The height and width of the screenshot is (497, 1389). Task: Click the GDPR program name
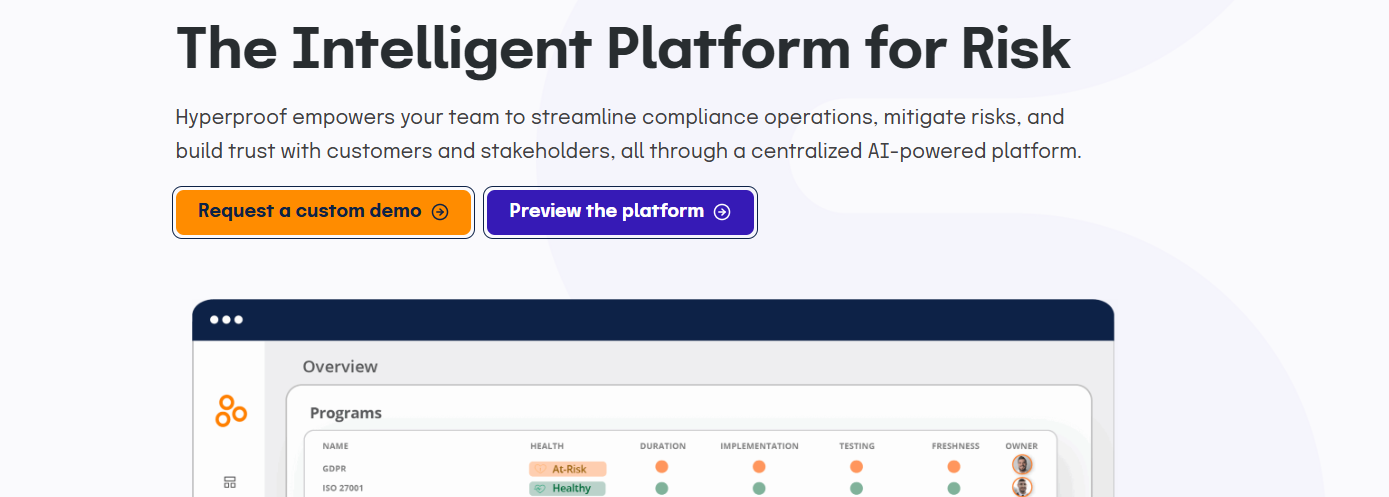coord(334,468)
